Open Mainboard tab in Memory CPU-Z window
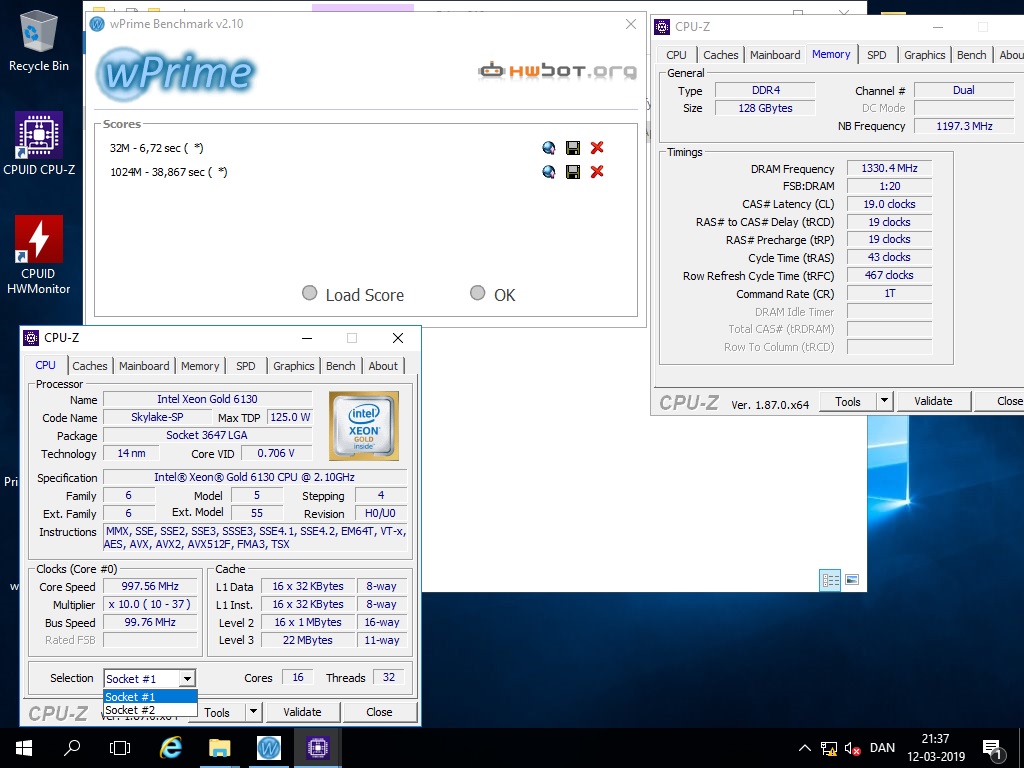This screenshot has width=1024, height=768. point(775,56)
